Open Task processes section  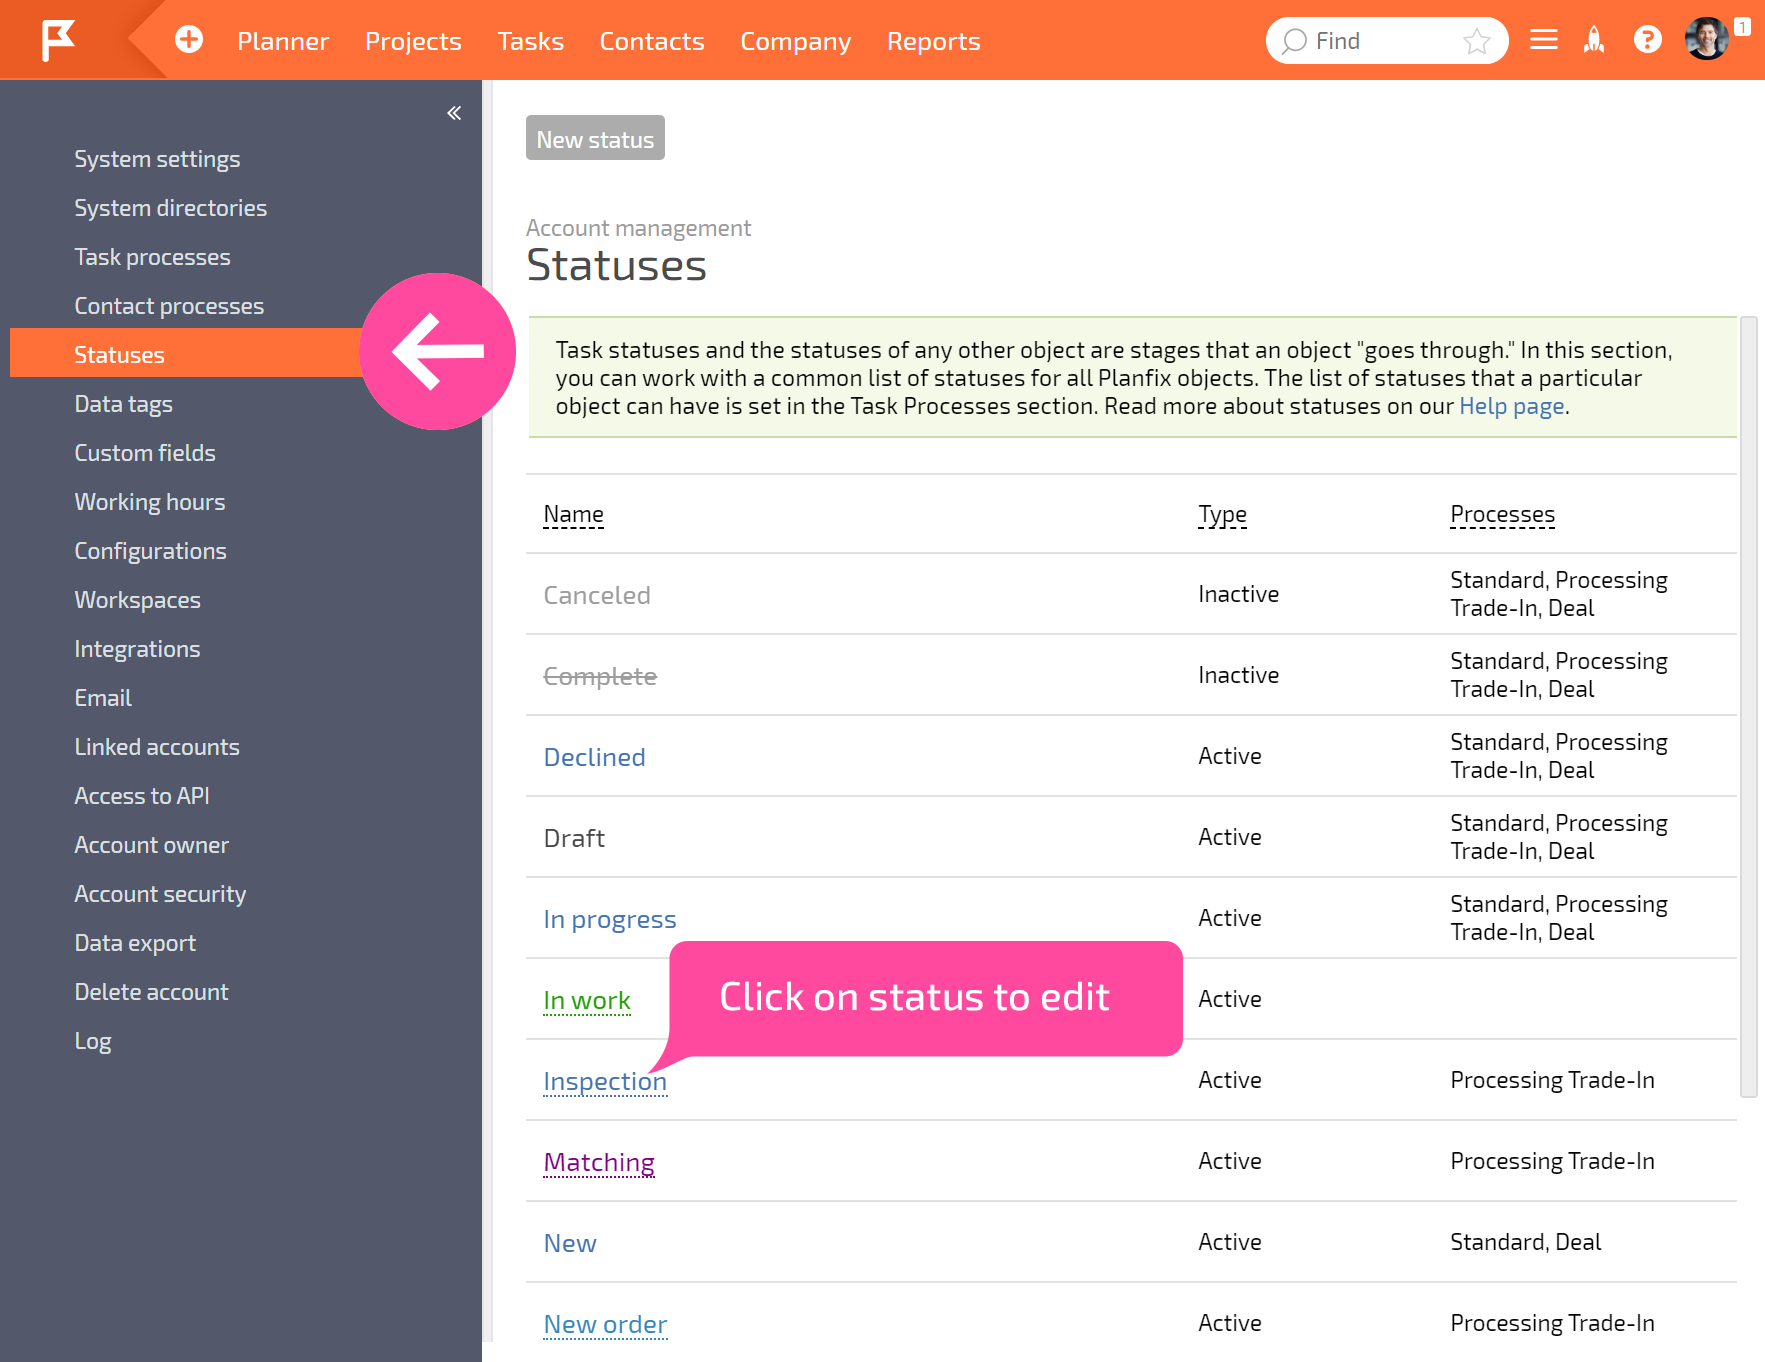(152, 257)
